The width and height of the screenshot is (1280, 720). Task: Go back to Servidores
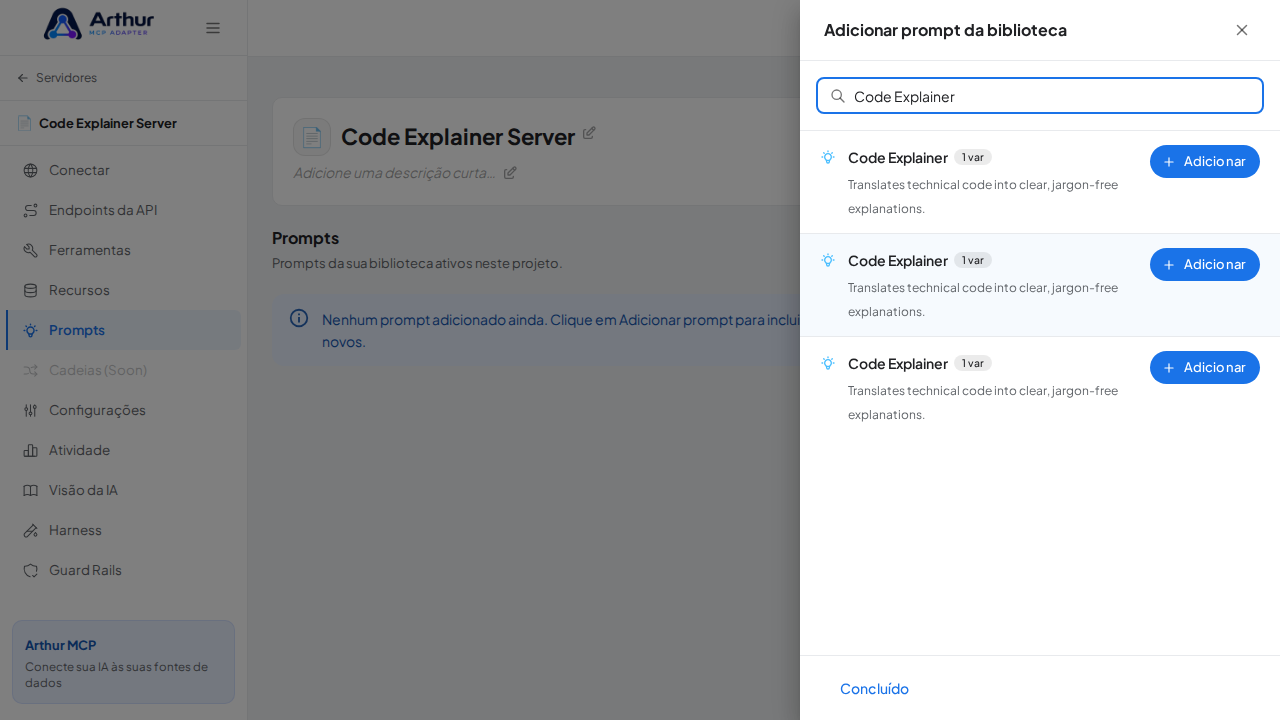click(x=57, y=78)
